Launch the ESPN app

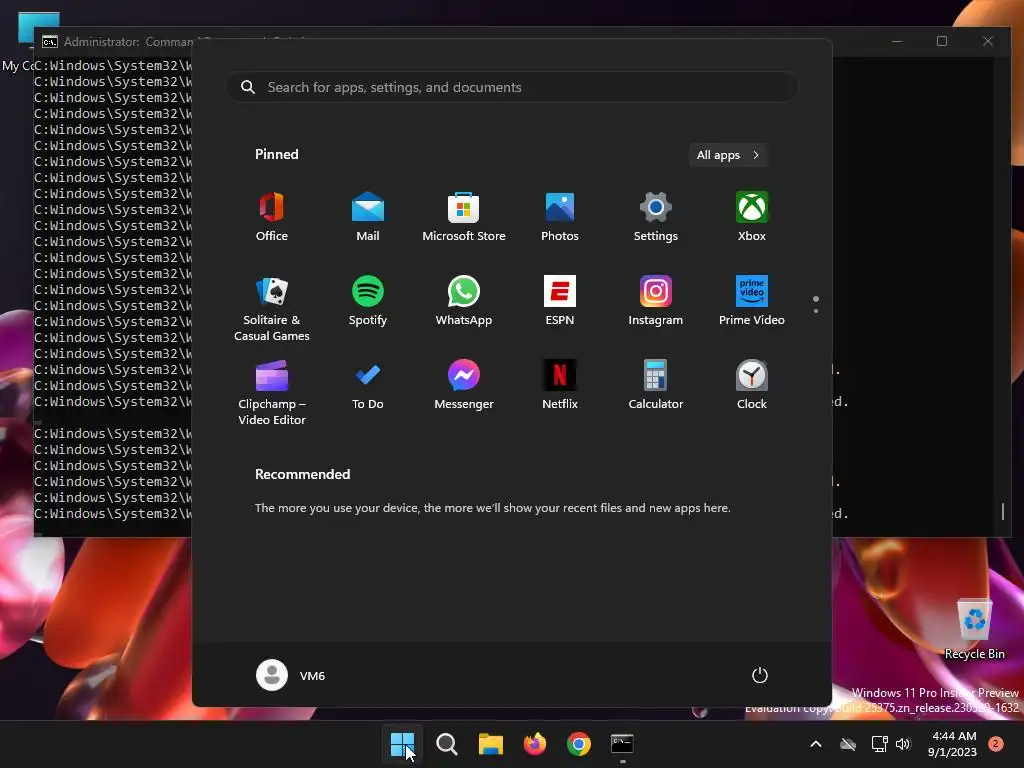(x=560, y=301)
